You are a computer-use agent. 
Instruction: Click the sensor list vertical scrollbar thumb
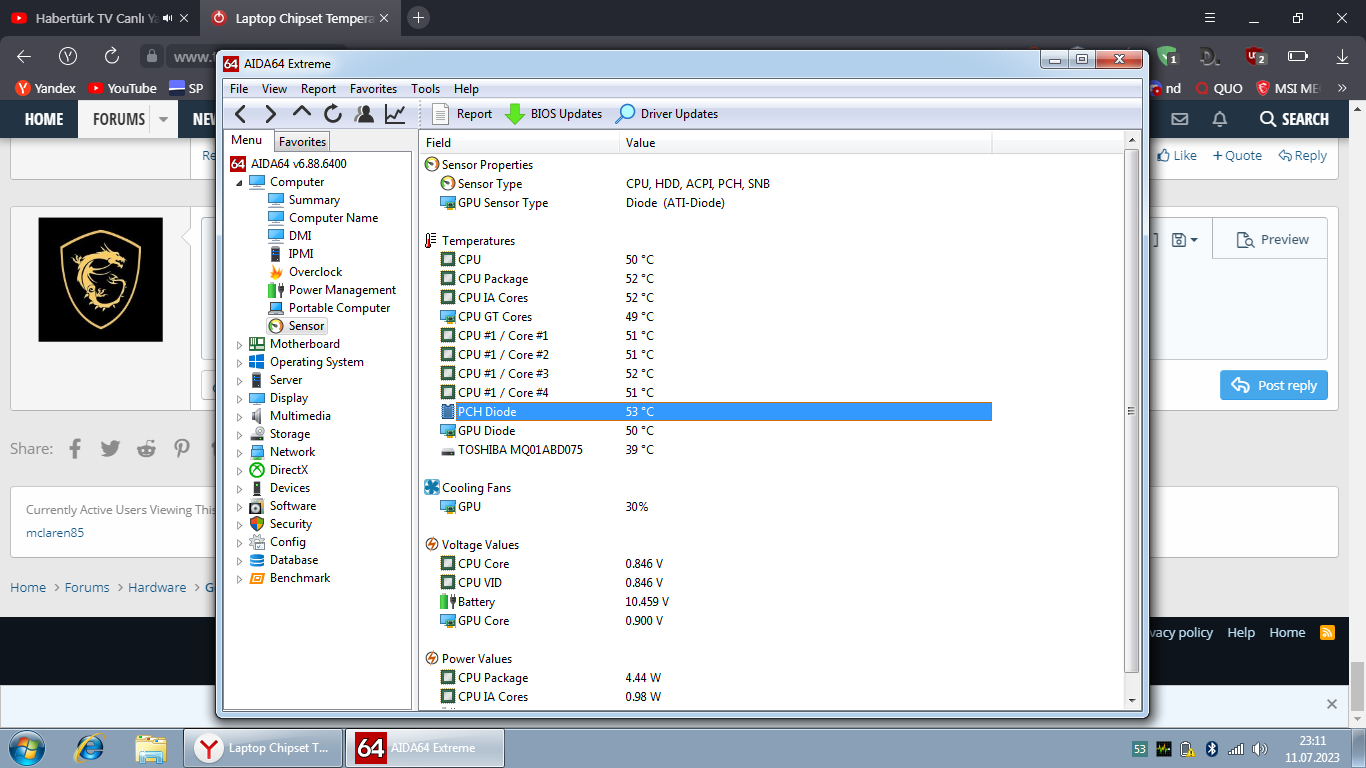coord(1132,411)
